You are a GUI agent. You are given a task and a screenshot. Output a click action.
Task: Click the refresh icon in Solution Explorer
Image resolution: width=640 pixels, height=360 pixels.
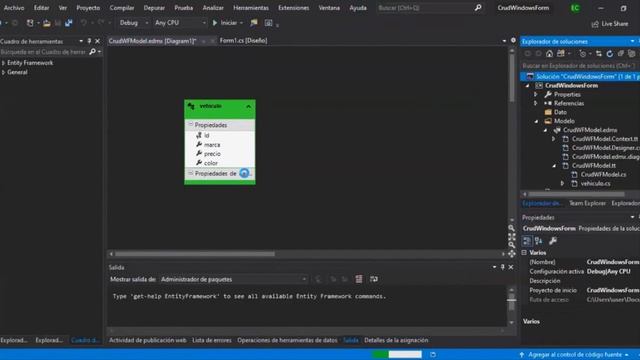[x=609, y=53]
